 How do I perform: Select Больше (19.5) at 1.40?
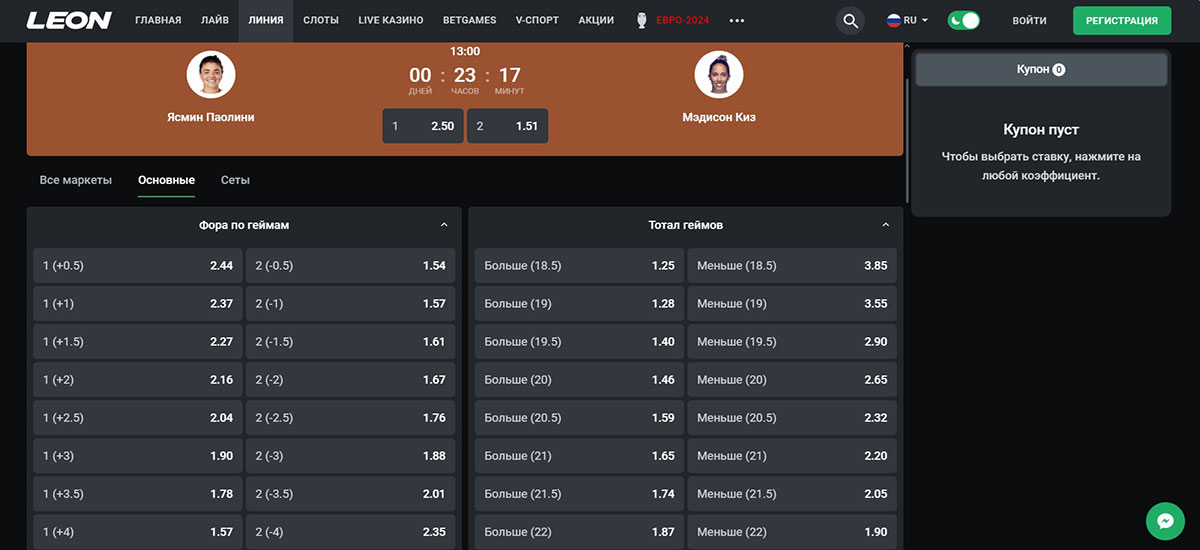coord(580,341)
